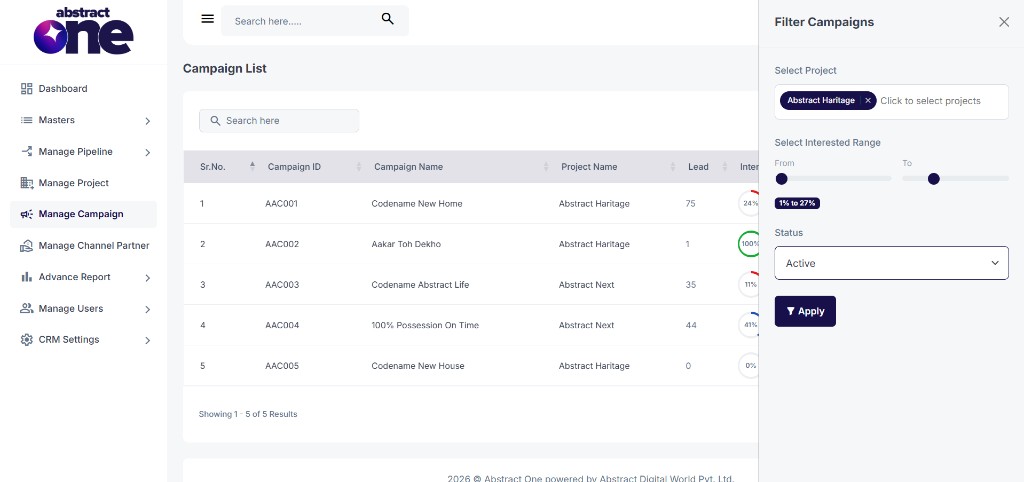Click the Manage Project building icon
Image resolution: width=1024 pixels, height=482 pixels.
click(x=27, y=183)
